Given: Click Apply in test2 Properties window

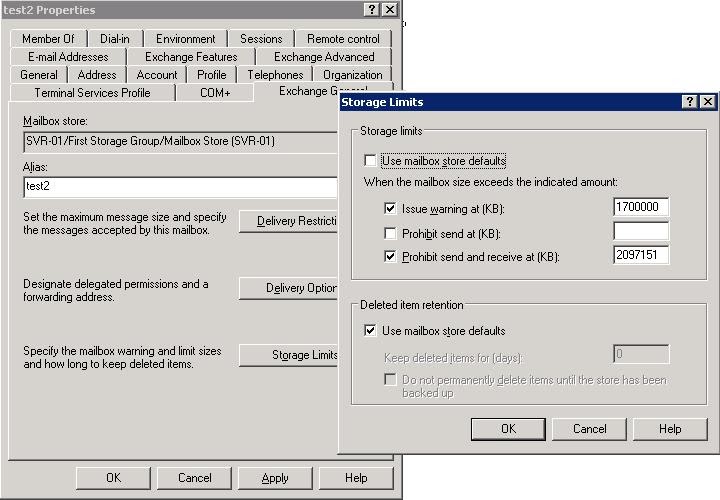Looking at the screenshot, I should pos(275,478).
